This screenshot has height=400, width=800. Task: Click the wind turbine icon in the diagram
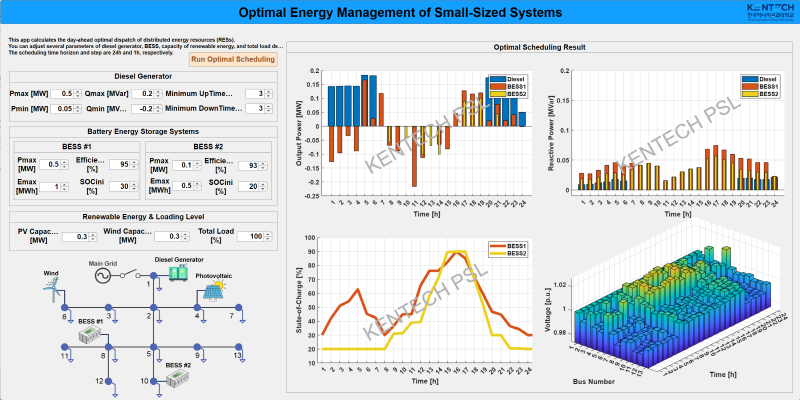[53, 290]
